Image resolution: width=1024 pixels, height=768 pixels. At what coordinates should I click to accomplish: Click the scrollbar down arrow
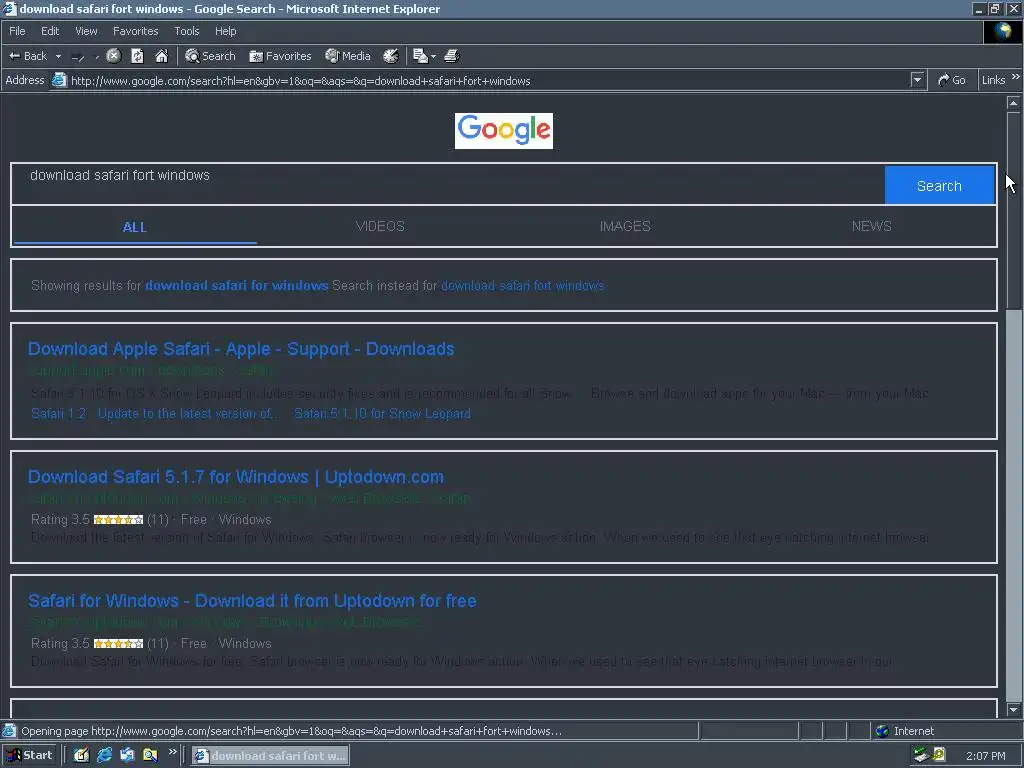click(1013, 709)
